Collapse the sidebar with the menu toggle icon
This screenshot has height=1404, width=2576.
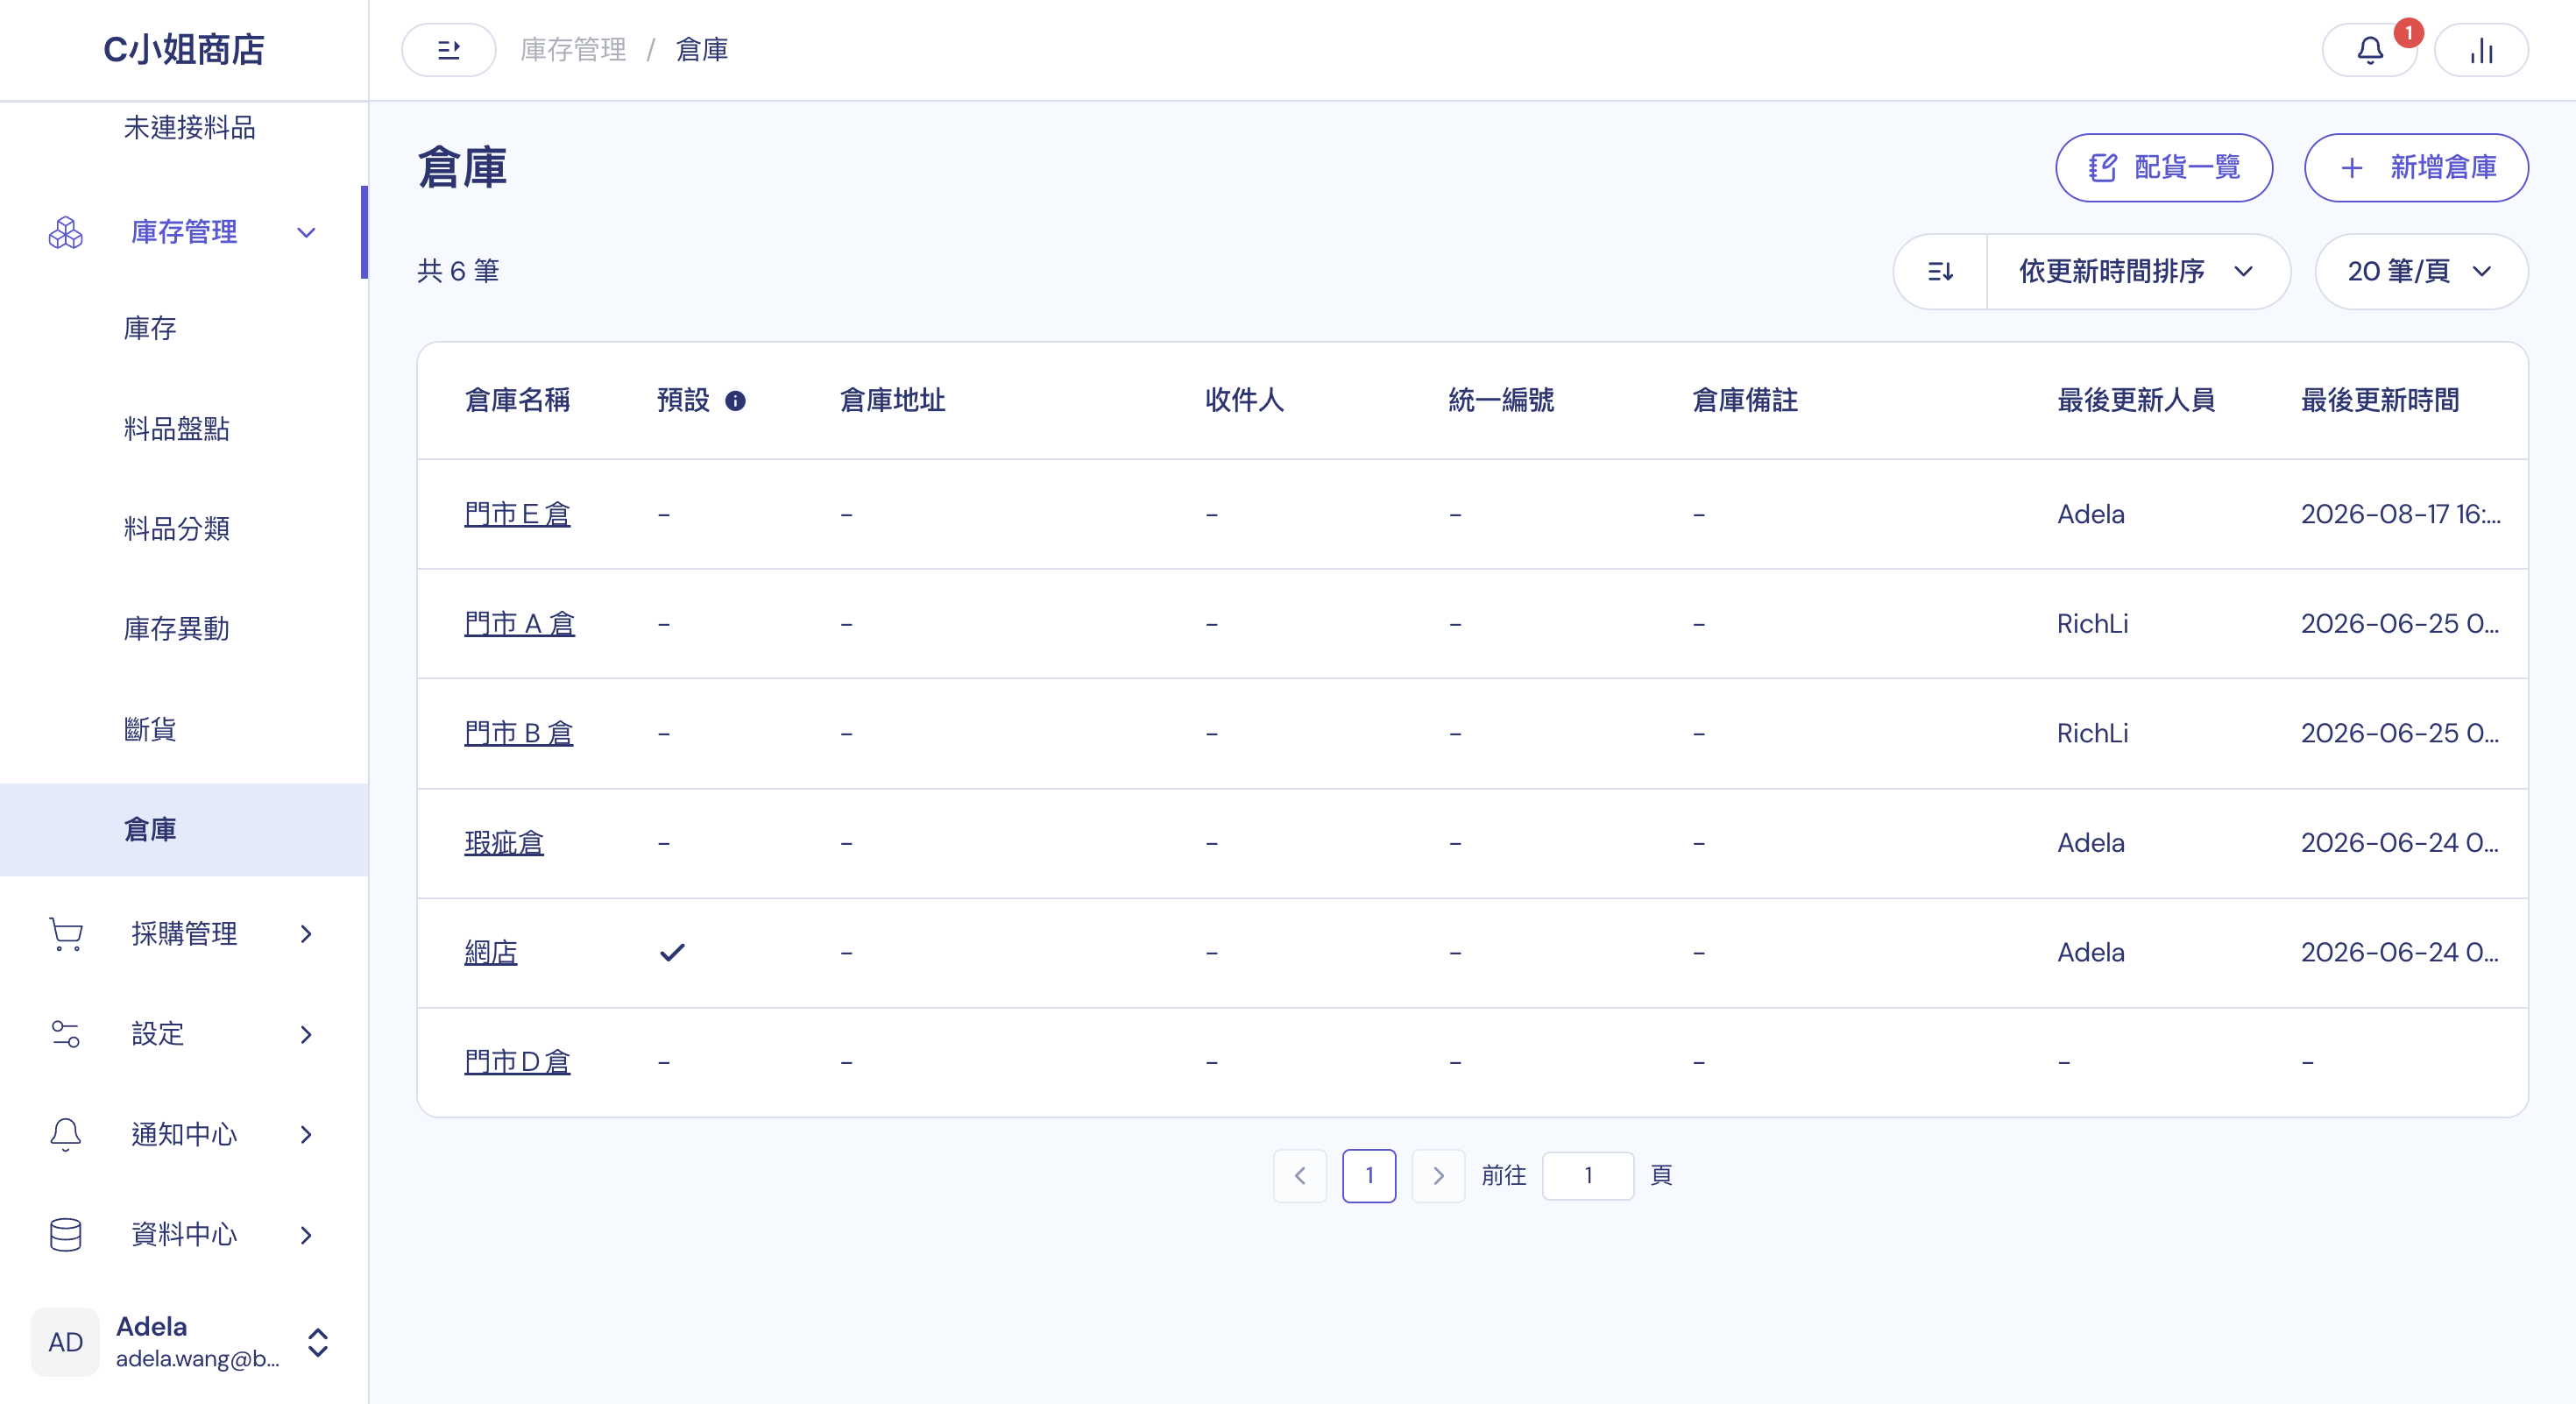point(448,50)
